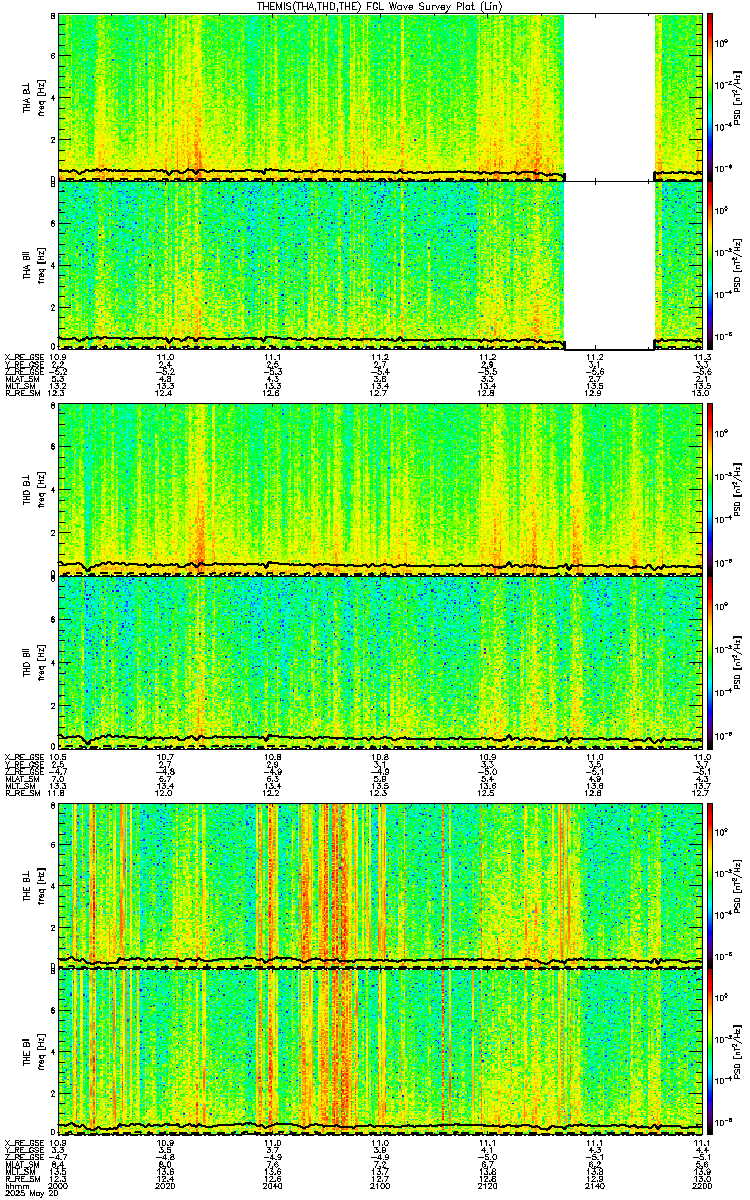The image size is (750, 1200).
Task: Click the PSD [nT²/Hz] label beside THD B-perpendicular color bar
Action: [x=739, y=489]
